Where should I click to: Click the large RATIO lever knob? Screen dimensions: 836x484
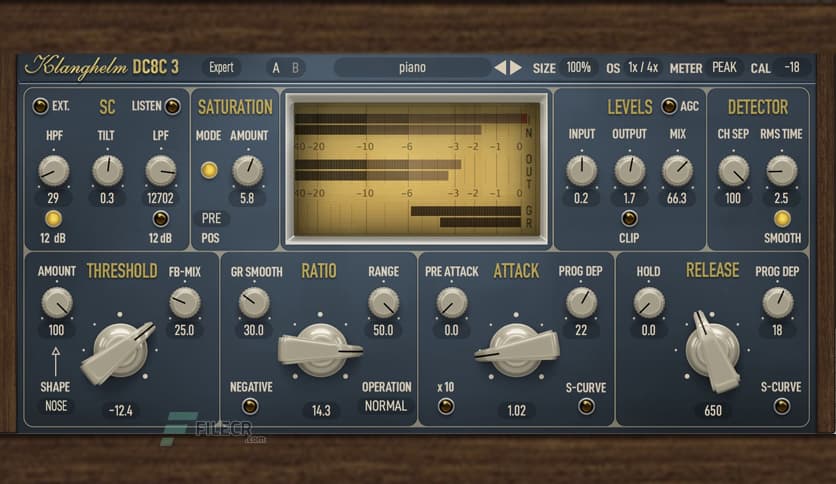[x=320, y=350]
